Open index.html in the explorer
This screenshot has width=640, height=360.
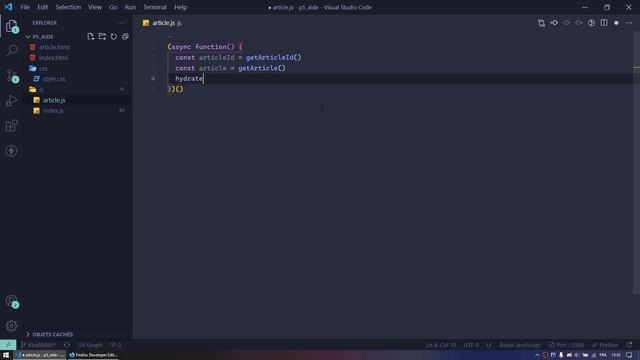(x=78, y=58)
